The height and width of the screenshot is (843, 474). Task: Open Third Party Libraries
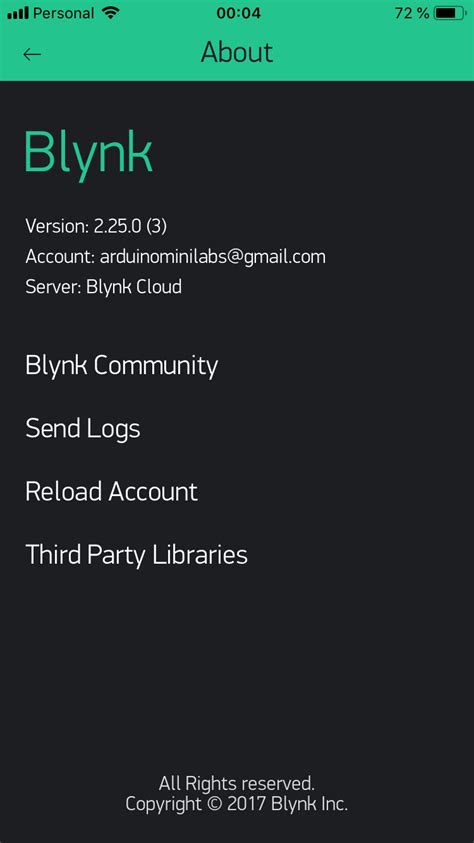[137, 554]
